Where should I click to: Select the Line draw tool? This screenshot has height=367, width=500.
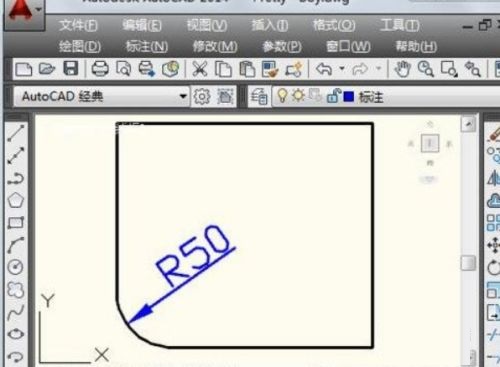tap(16, 133)
